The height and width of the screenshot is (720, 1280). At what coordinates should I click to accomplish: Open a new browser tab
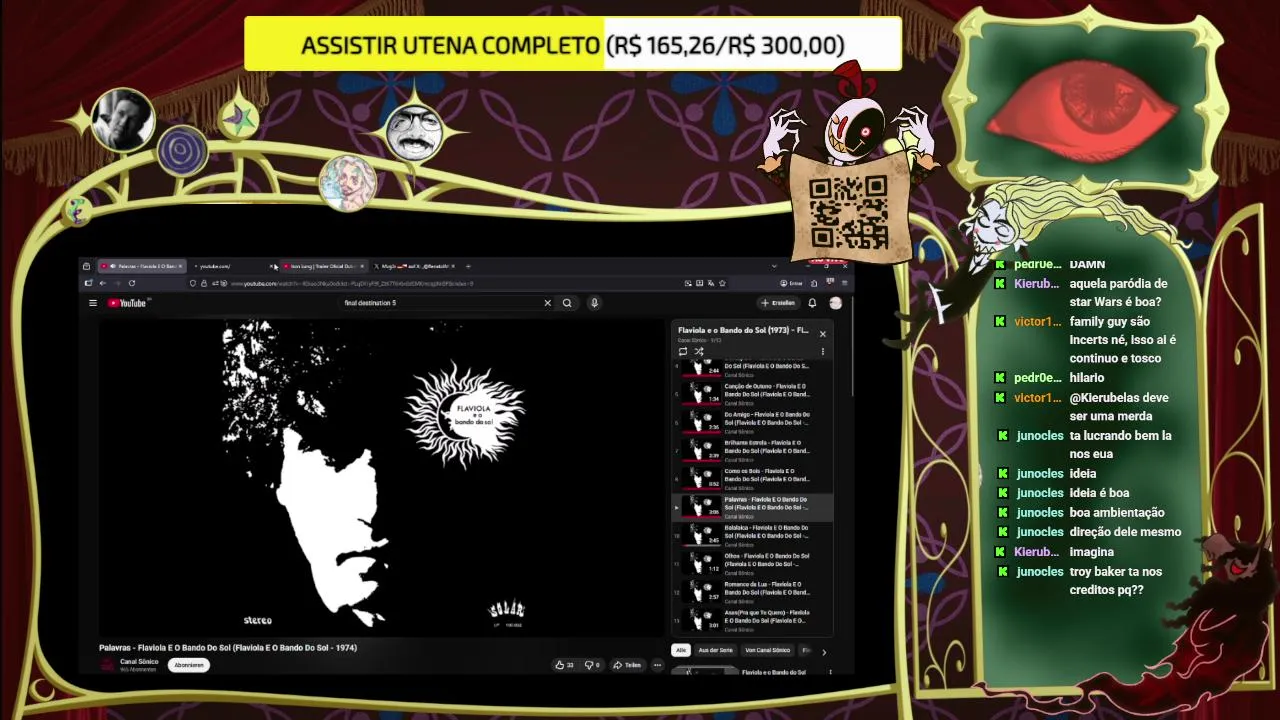point(468,266)
